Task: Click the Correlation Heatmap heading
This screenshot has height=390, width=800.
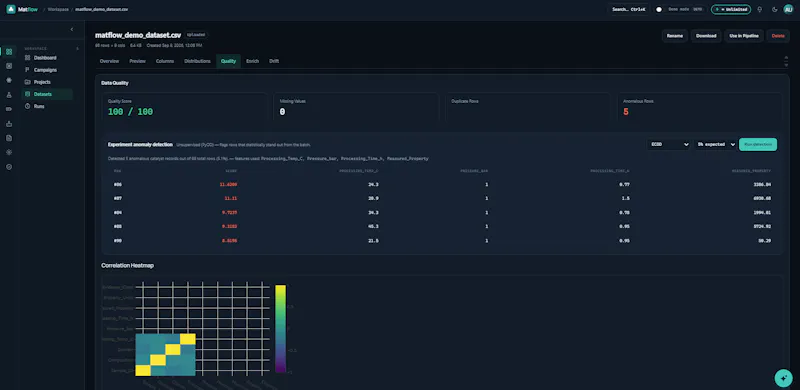Action: [x=128, y=265]
